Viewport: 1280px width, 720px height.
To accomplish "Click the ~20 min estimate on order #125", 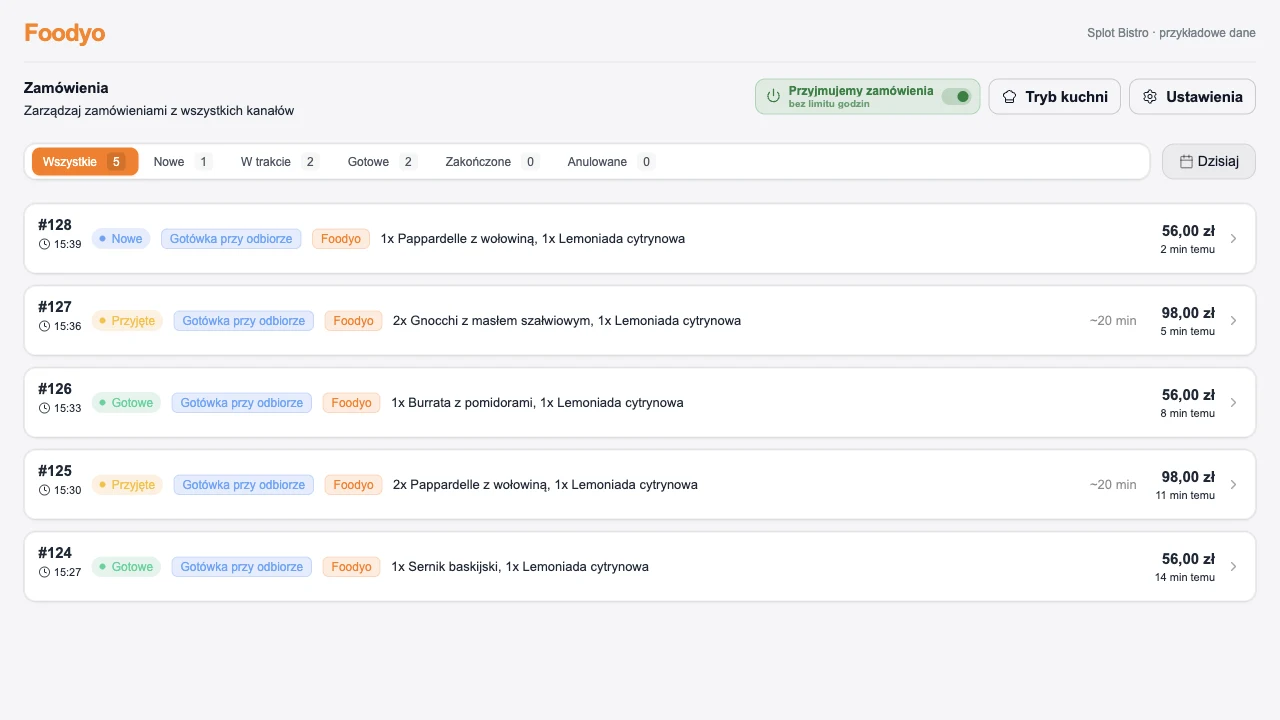I will [x=1113, y=485].
